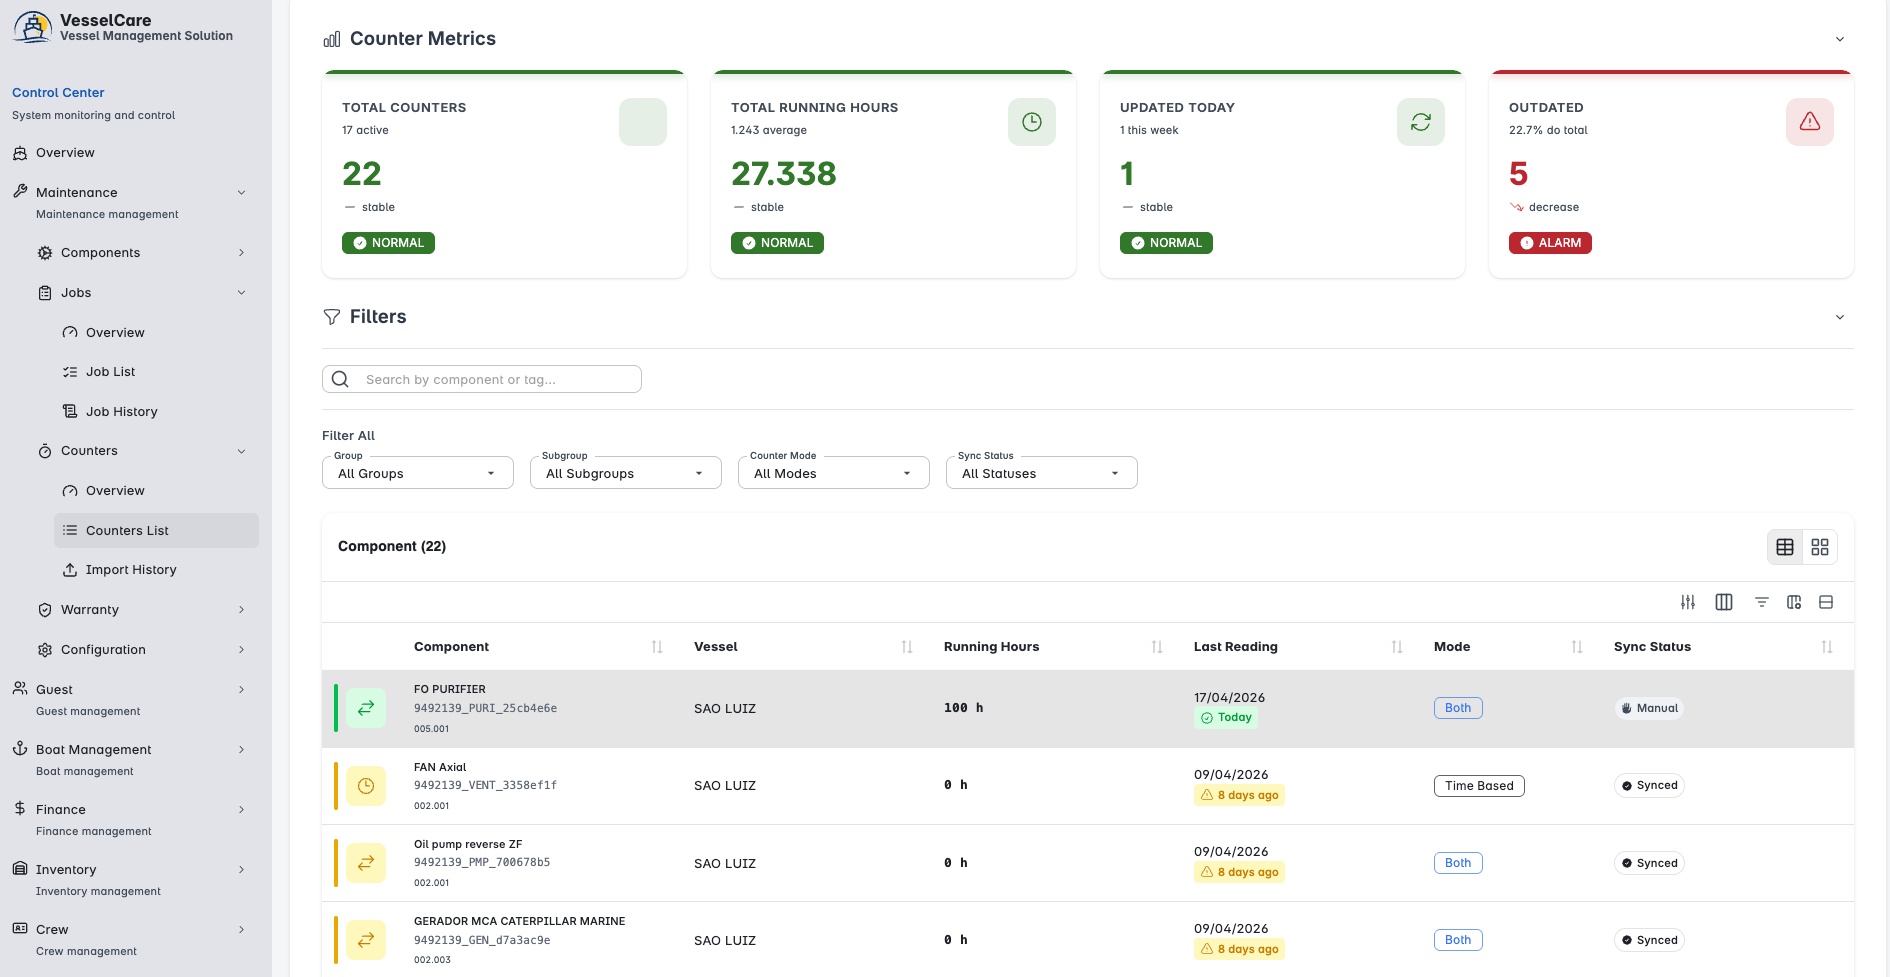This screenshot has width=1890, height=977.
Task: Collapse the Maintenance menu chevron
Action: tap(241, 193)
